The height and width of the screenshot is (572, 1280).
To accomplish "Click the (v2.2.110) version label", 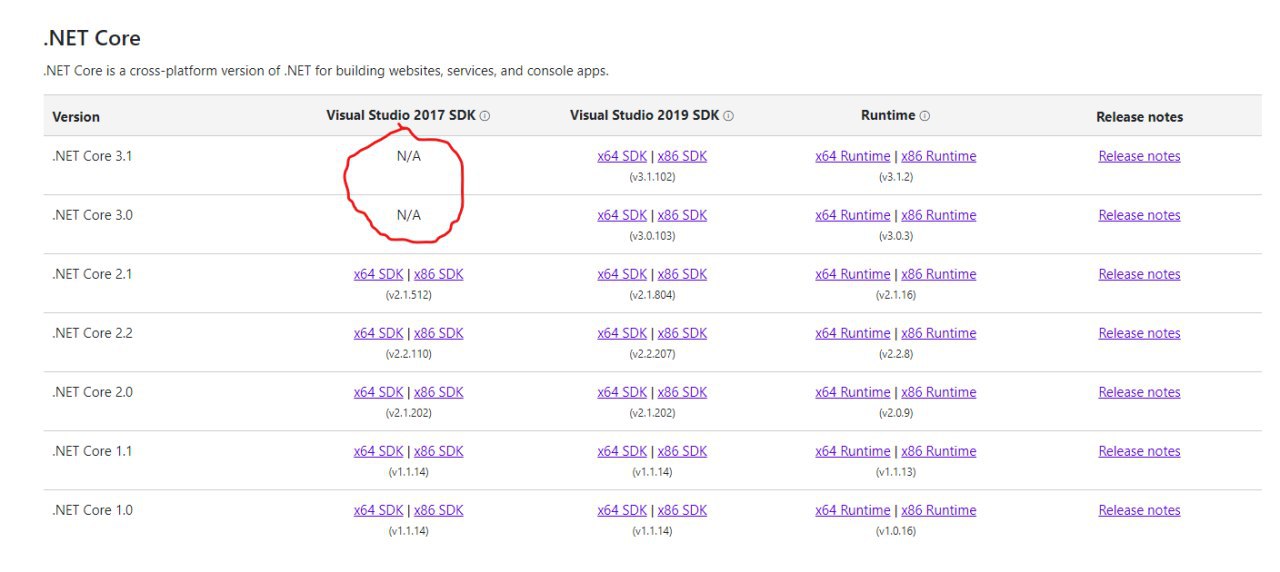I will pos(408,354).
